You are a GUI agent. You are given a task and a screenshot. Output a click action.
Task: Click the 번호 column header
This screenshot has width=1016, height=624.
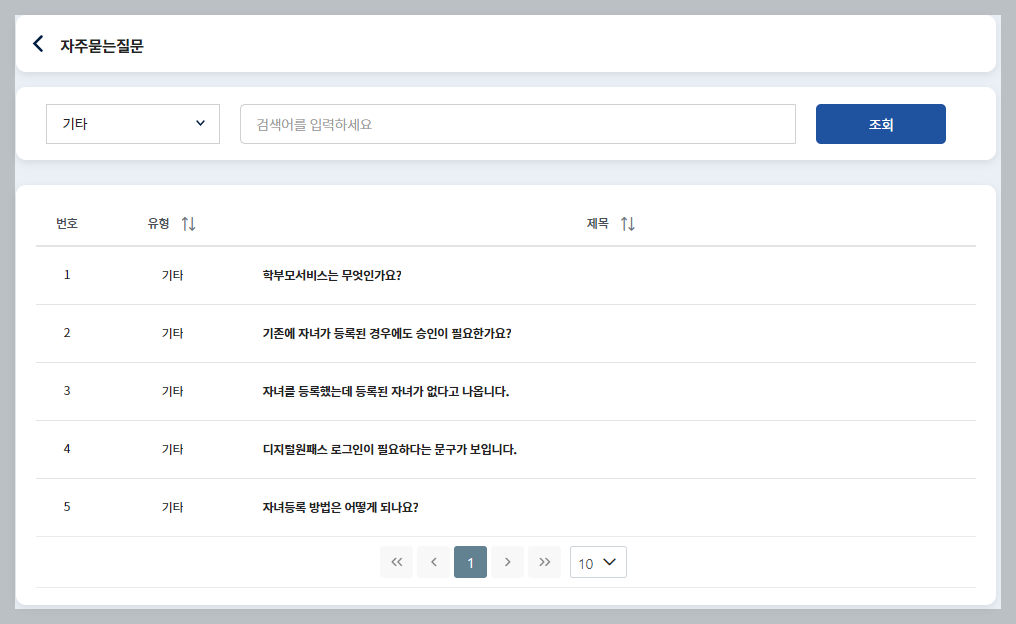(66, 223)
